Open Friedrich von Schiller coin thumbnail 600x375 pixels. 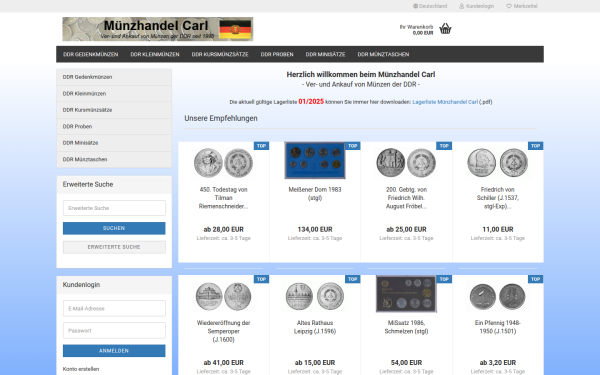pyautogui.click(x=497, y=163)
